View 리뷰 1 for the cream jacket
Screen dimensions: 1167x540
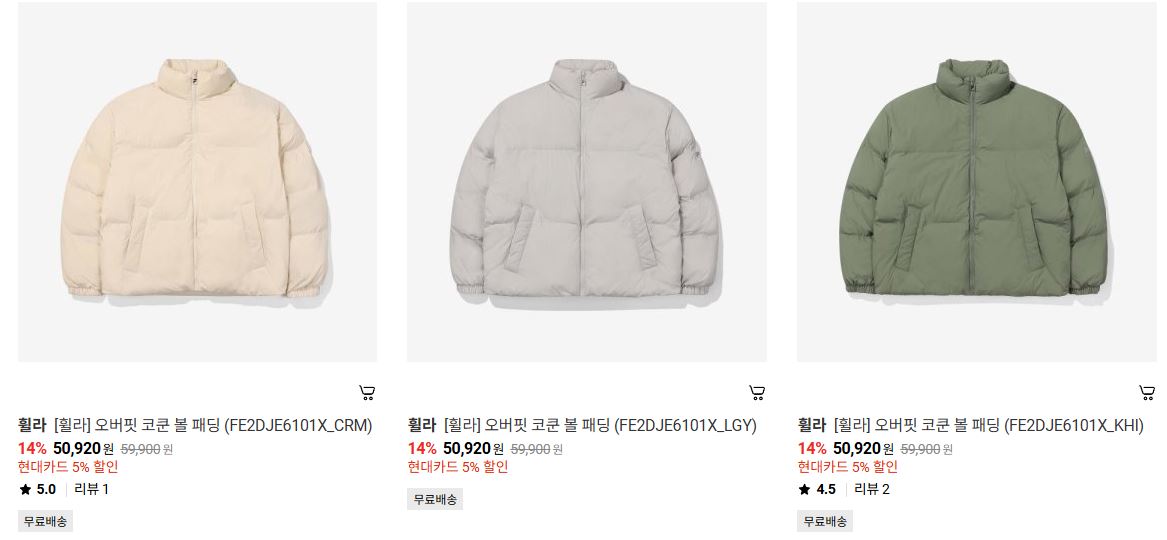[92, 489]
